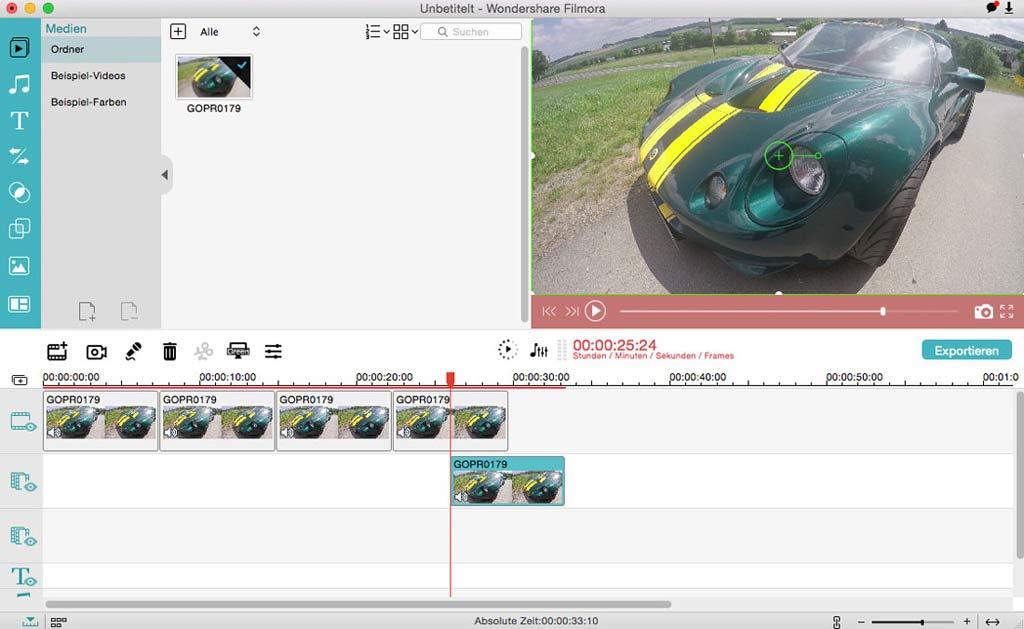Open the Green Screen tool

point(238,351)
